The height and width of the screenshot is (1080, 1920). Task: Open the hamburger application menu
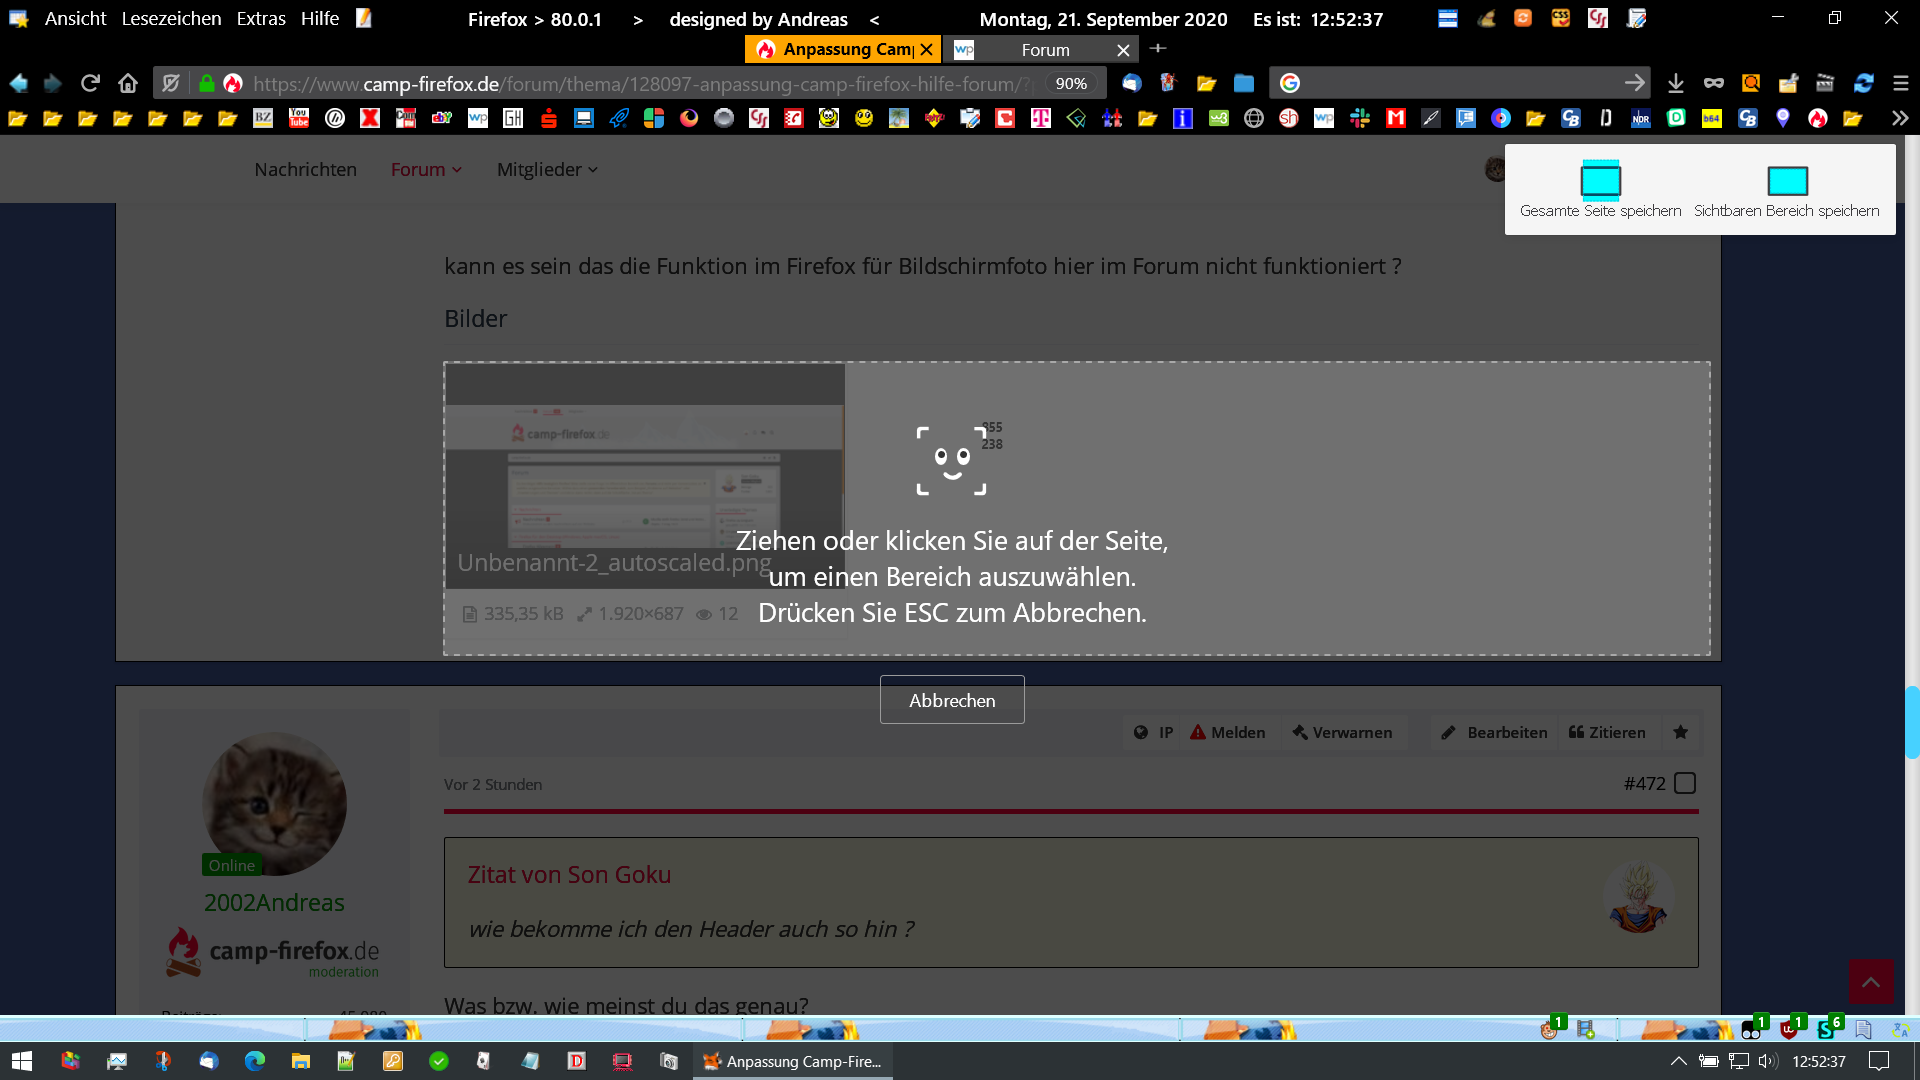pyautogui.click(x=1901, y=83)
